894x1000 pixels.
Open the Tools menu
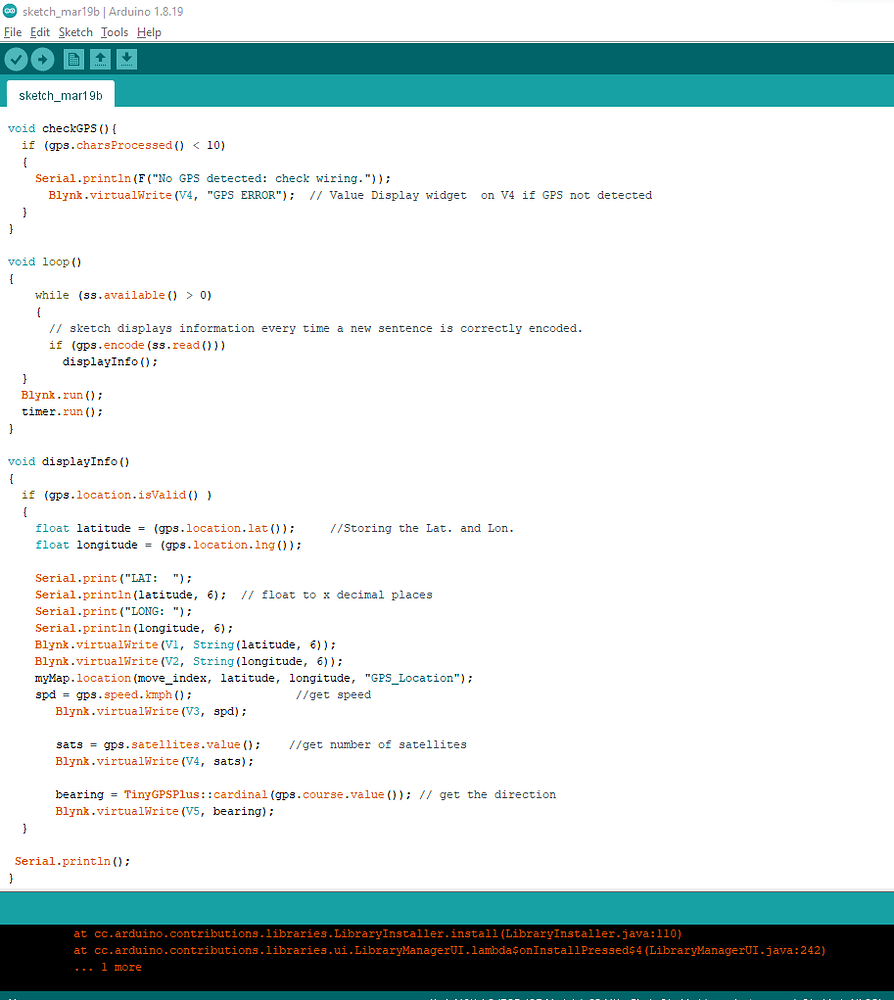pyautogui.click(x=114, y=32)
